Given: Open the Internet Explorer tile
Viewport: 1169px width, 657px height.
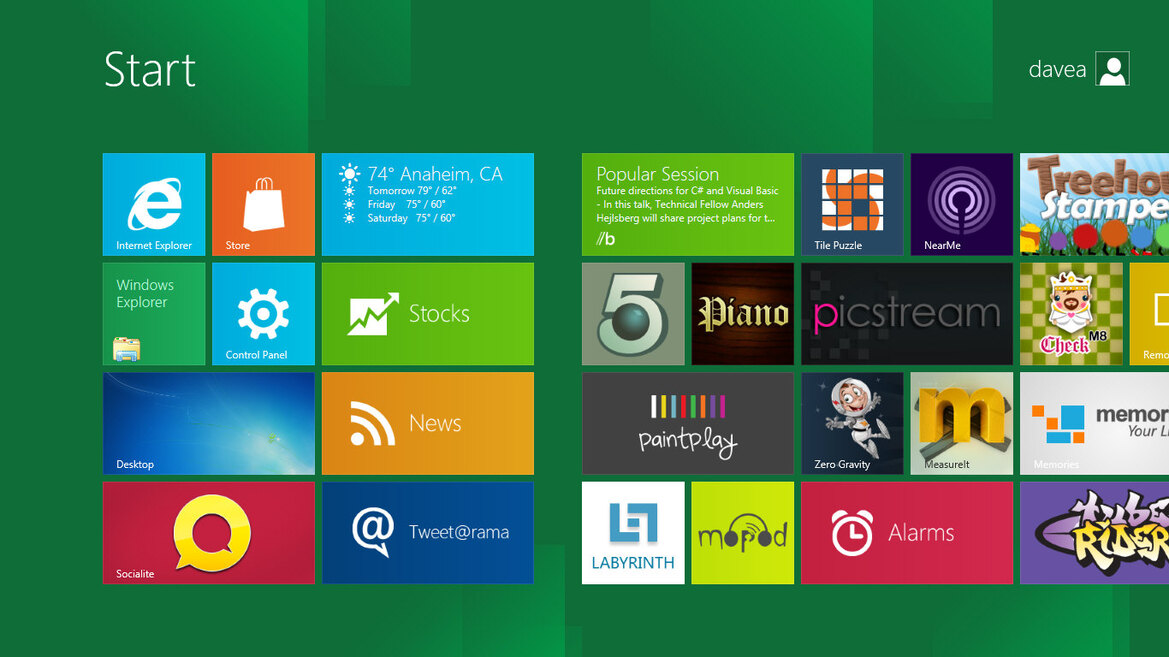Looking at the screenshot, I should 154,204.
